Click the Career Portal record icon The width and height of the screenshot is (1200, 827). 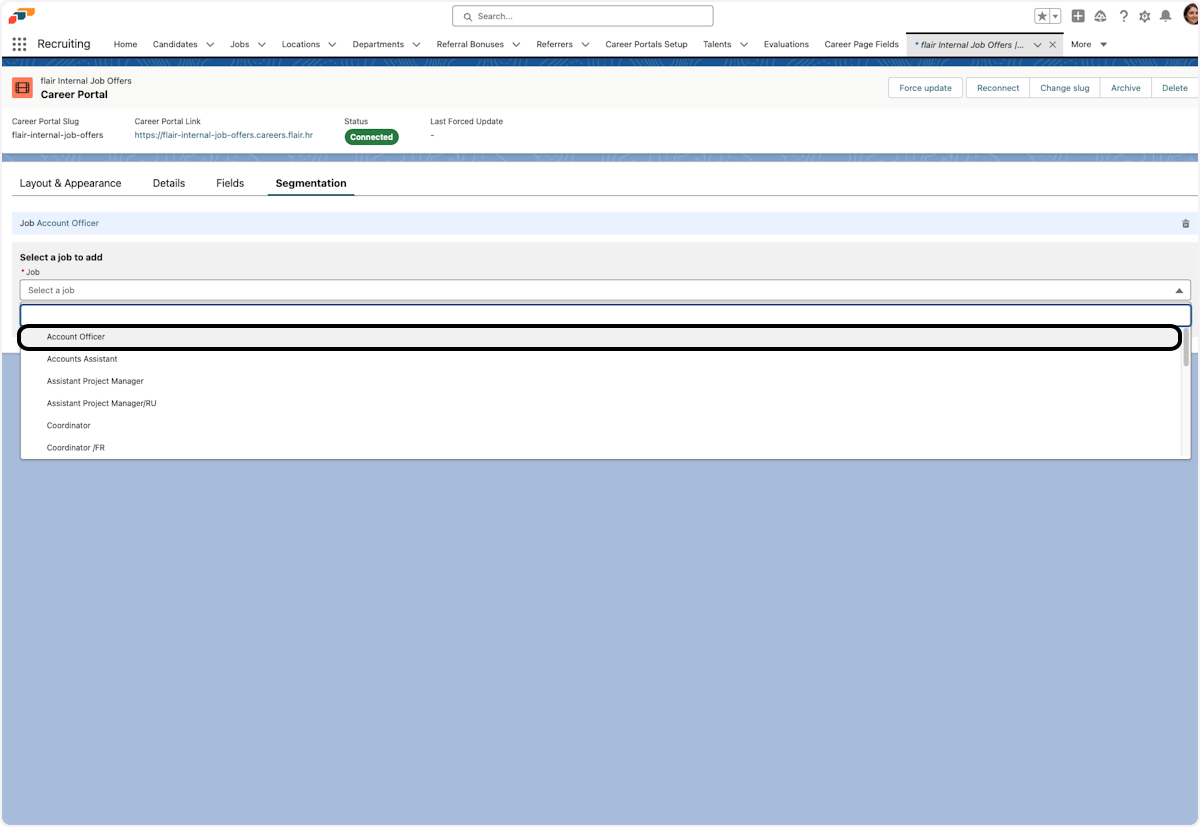click(x=22, y=88)
